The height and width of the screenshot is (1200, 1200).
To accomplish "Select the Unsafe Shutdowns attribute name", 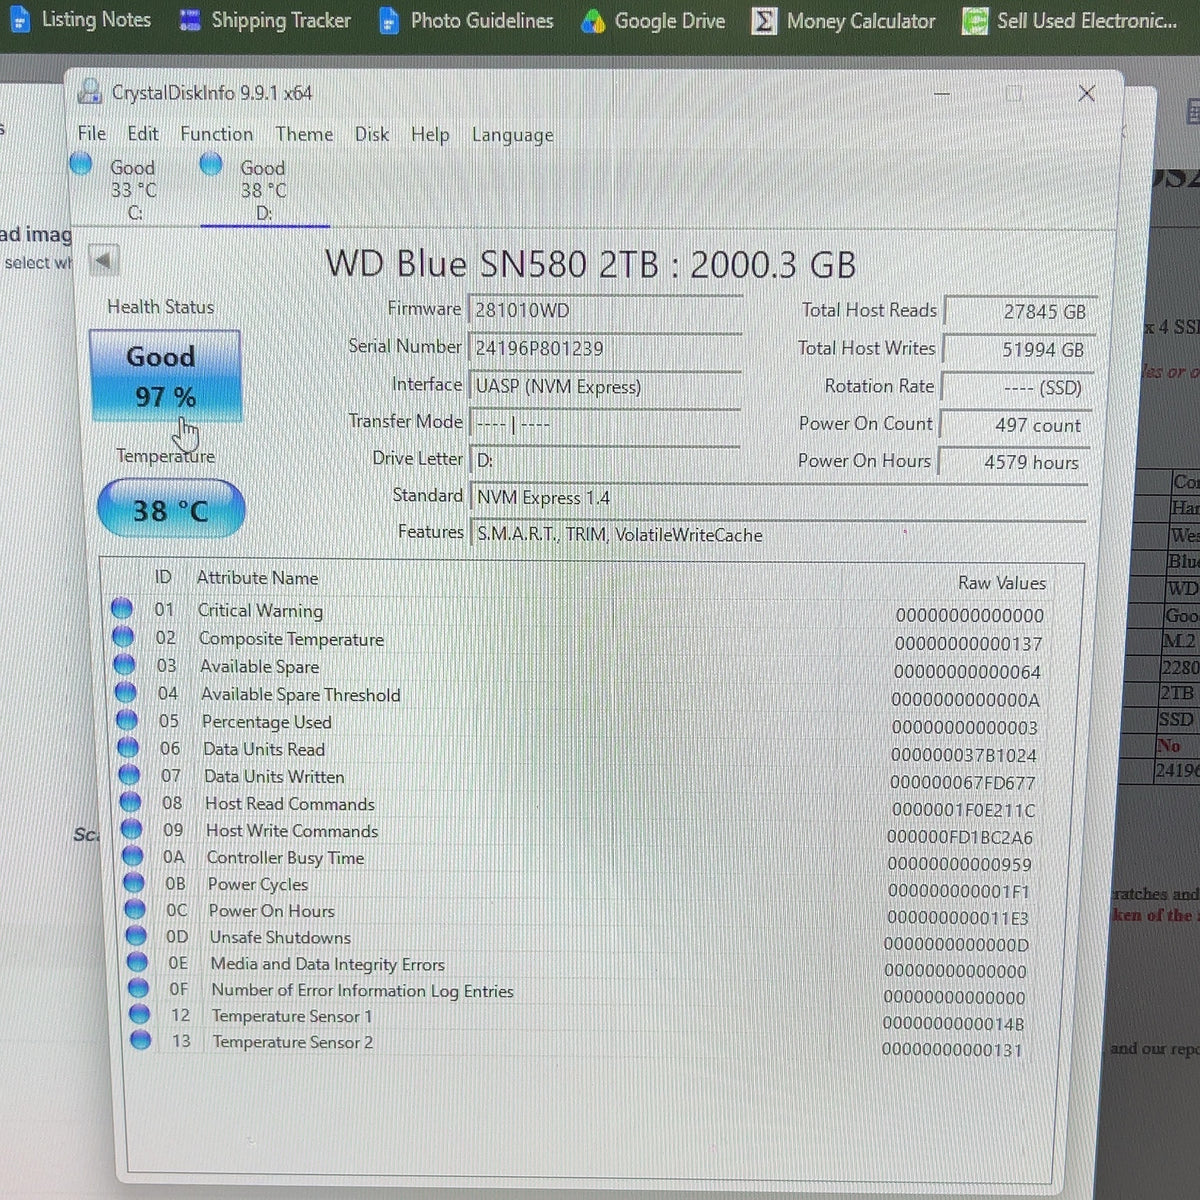I will click(280, 937).
